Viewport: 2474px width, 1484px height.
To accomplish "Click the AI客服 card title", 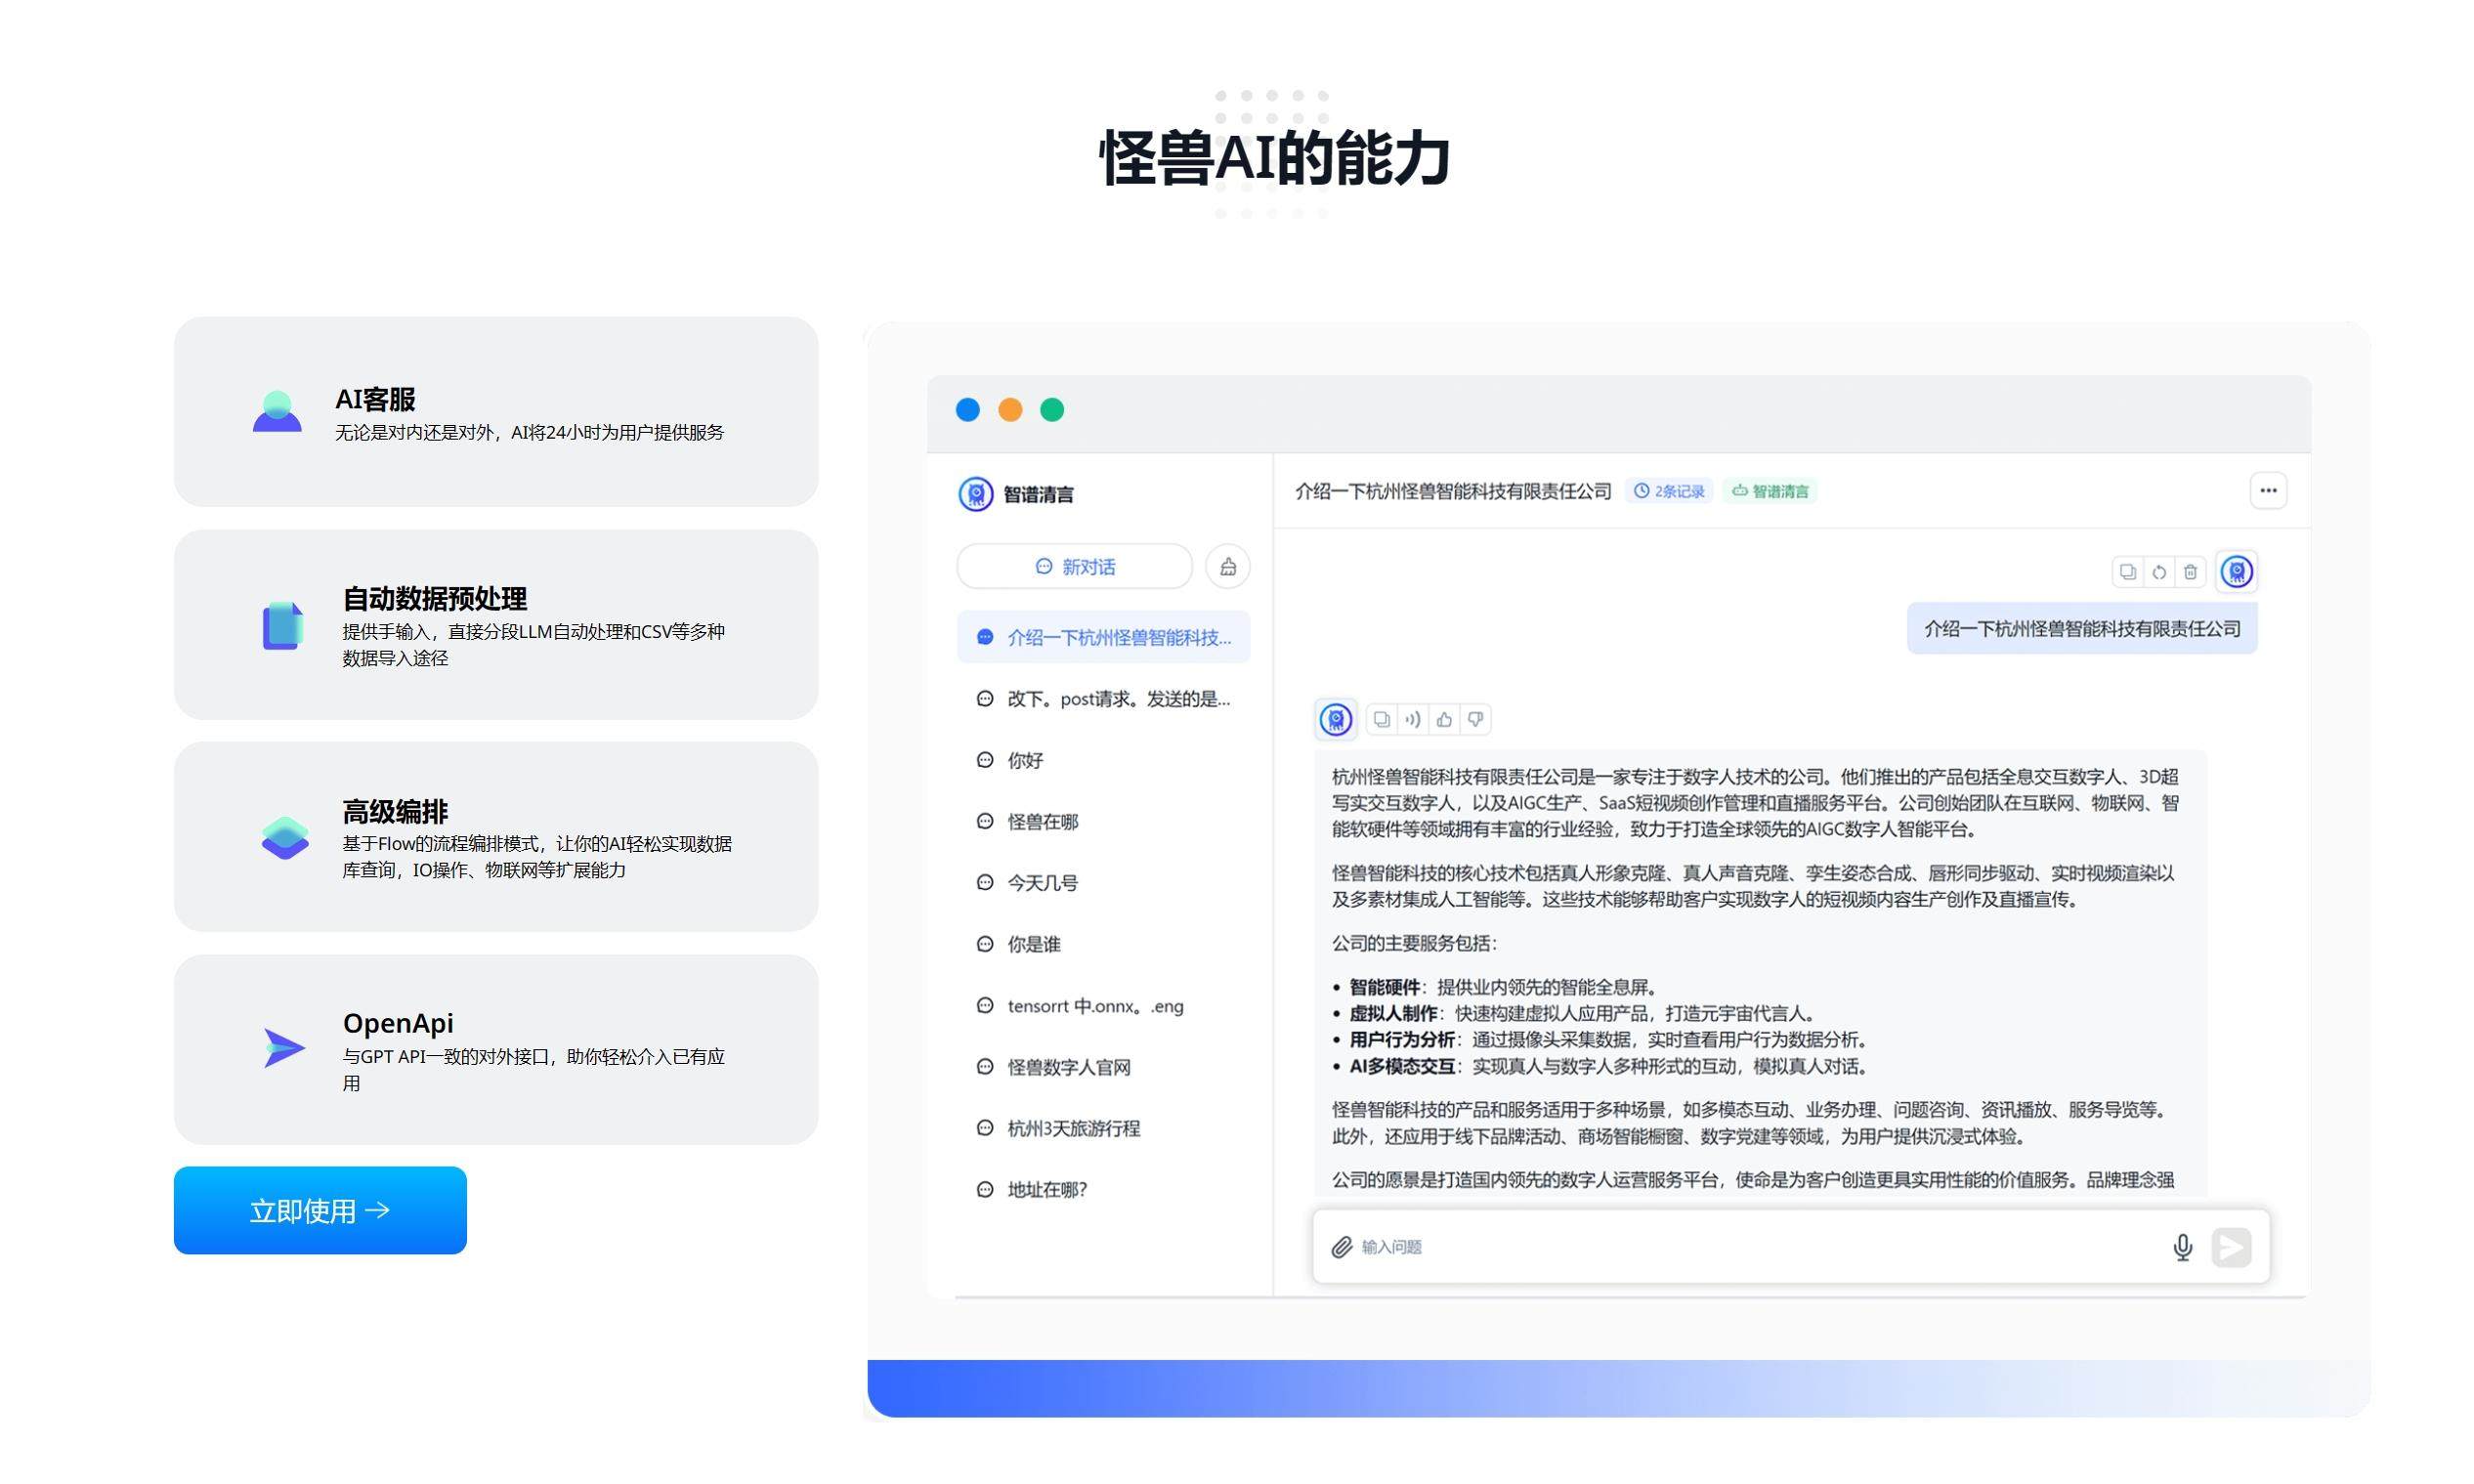I will point(375,399).
